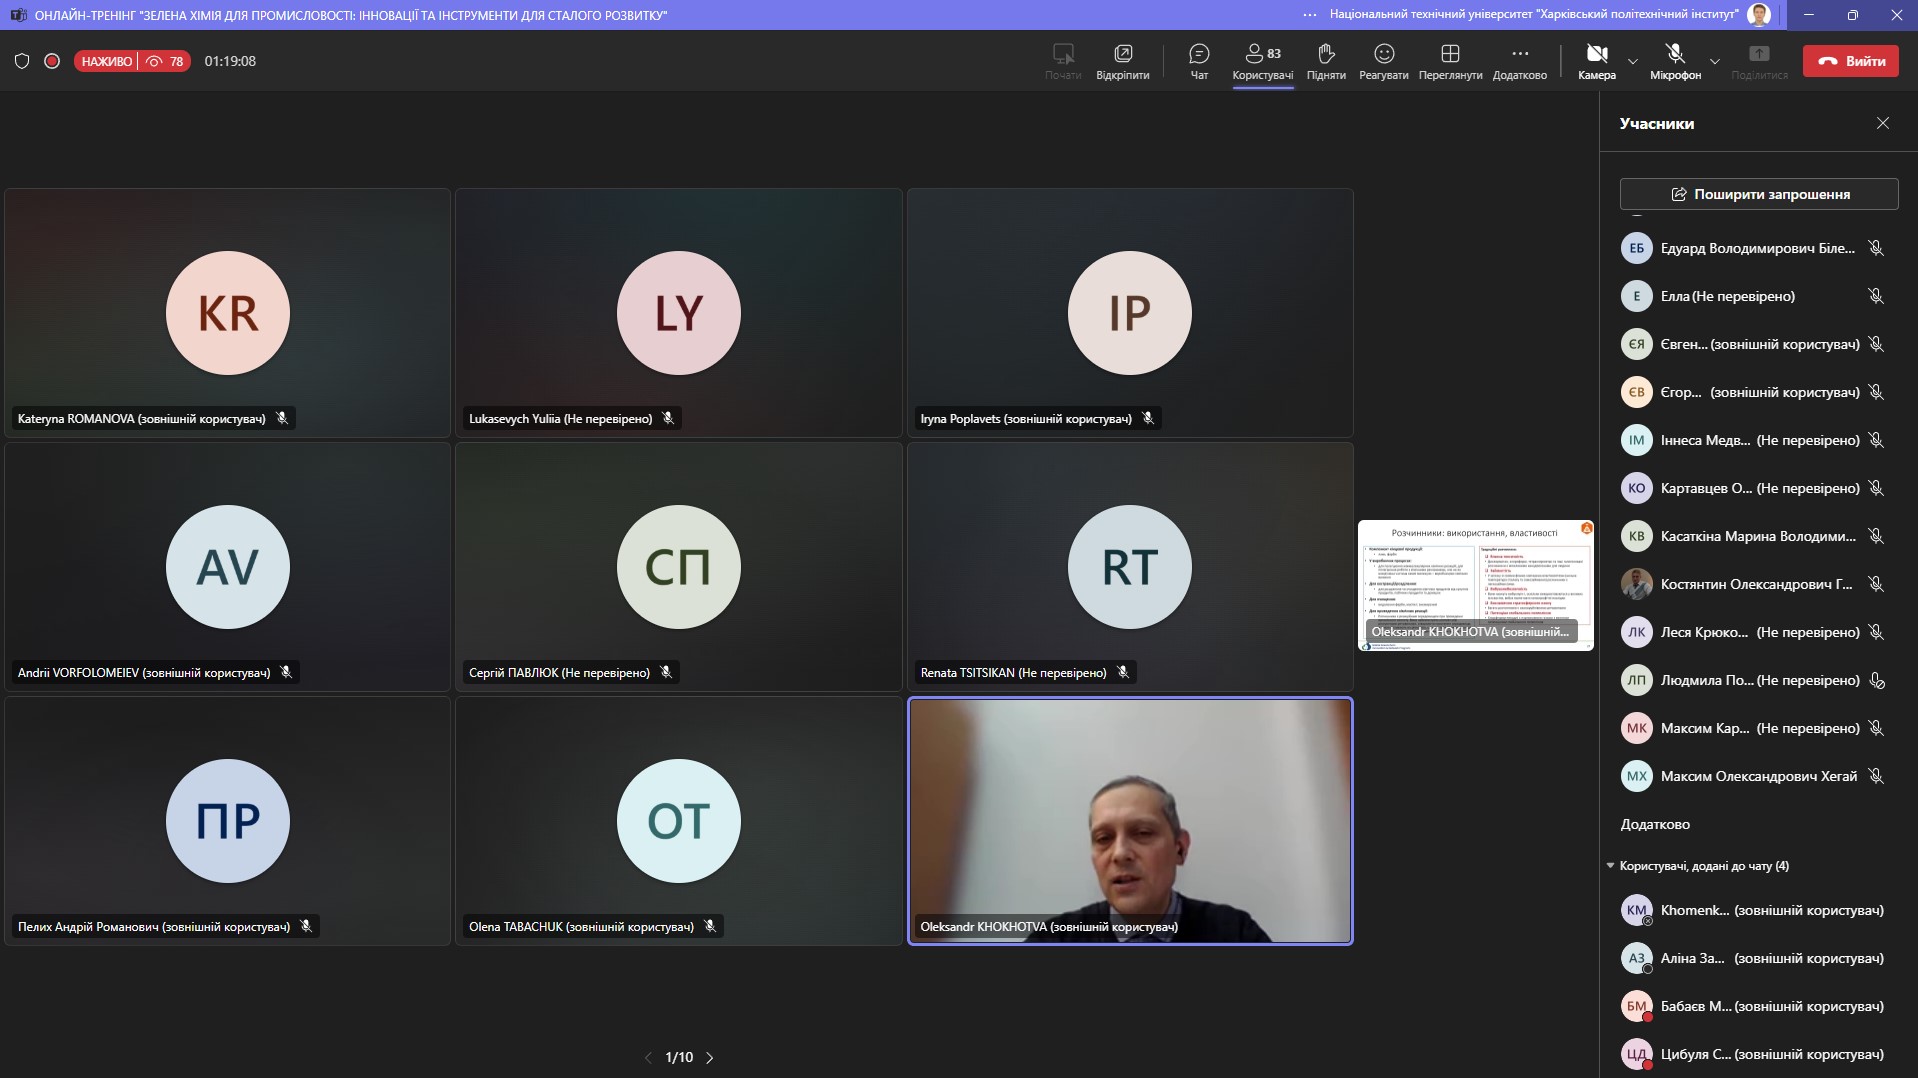The width and height of the screenshot is (1918, 1078).
Task: Toggle the Користувачі participants panel
Action: point(1262,60)
